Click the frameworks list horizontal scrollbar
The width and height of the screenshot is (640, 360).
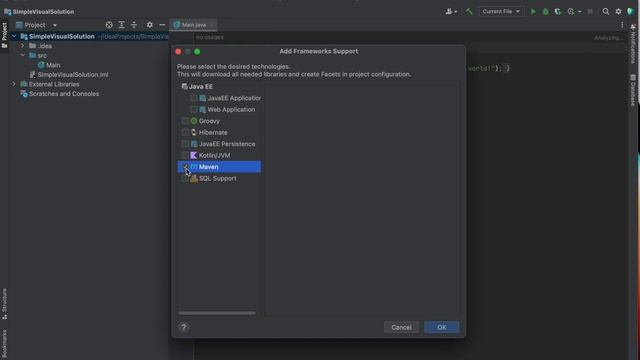217,313
